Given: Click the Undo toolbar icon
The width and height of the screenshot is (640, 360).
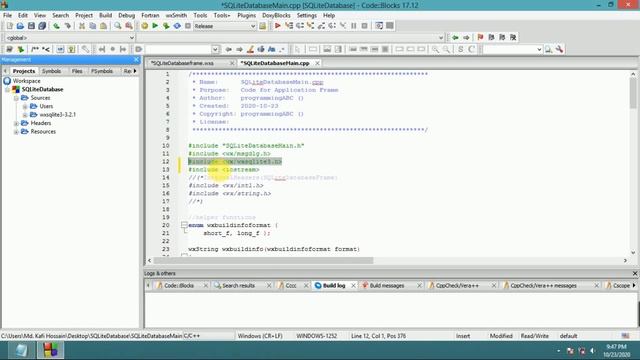Looking at the screenshot, I should click(x=56, y=26).
